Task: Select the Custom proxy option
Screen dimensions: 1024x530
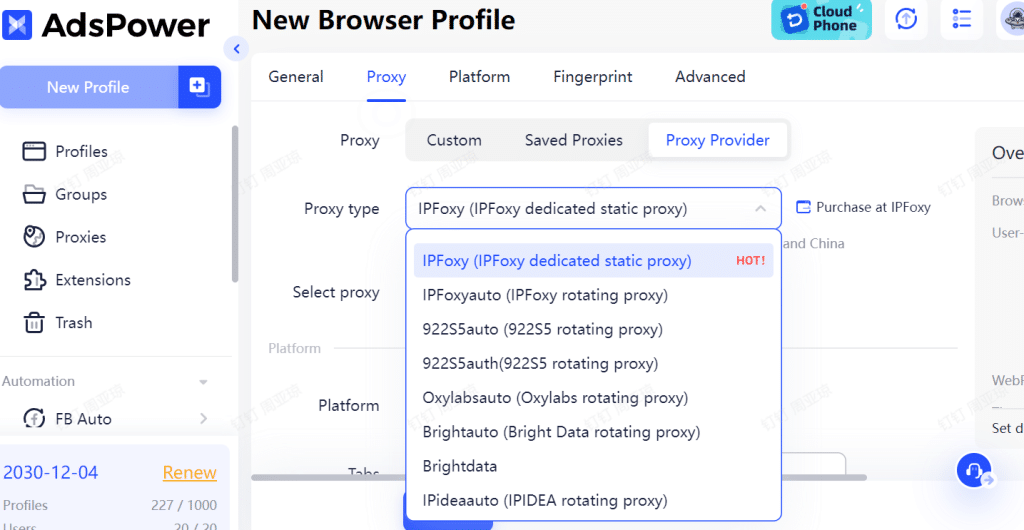Action: click(454, 140)
